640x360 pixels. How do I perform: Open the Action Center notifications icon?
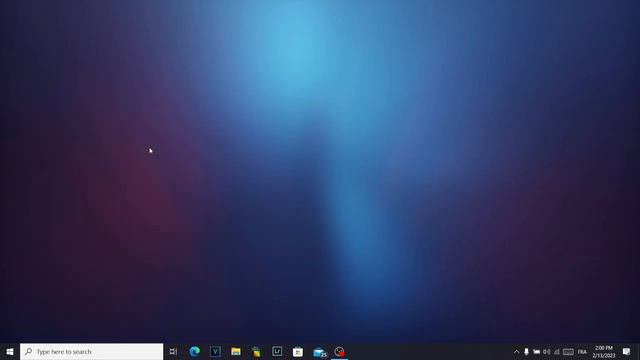627,351
